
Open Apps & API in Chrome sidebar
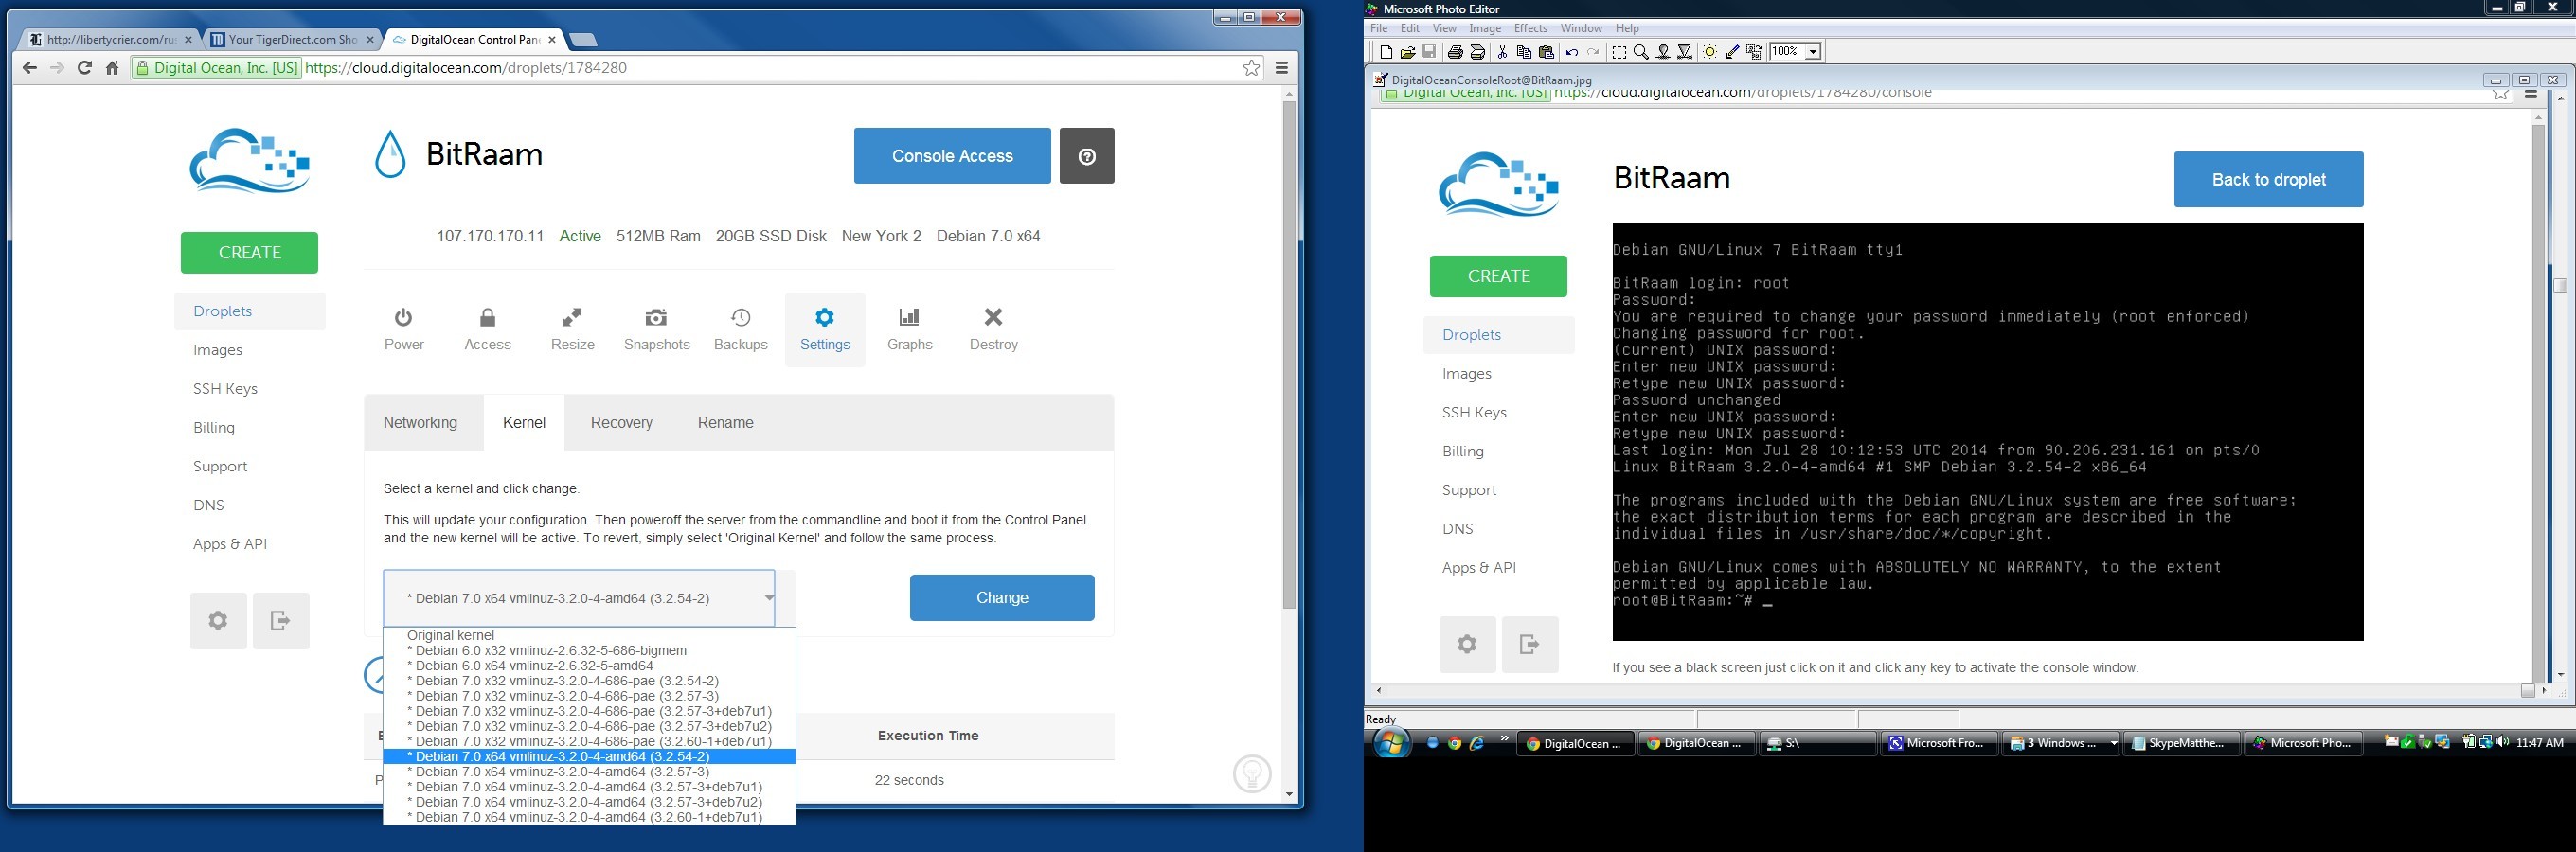click(x=230, y=544)
